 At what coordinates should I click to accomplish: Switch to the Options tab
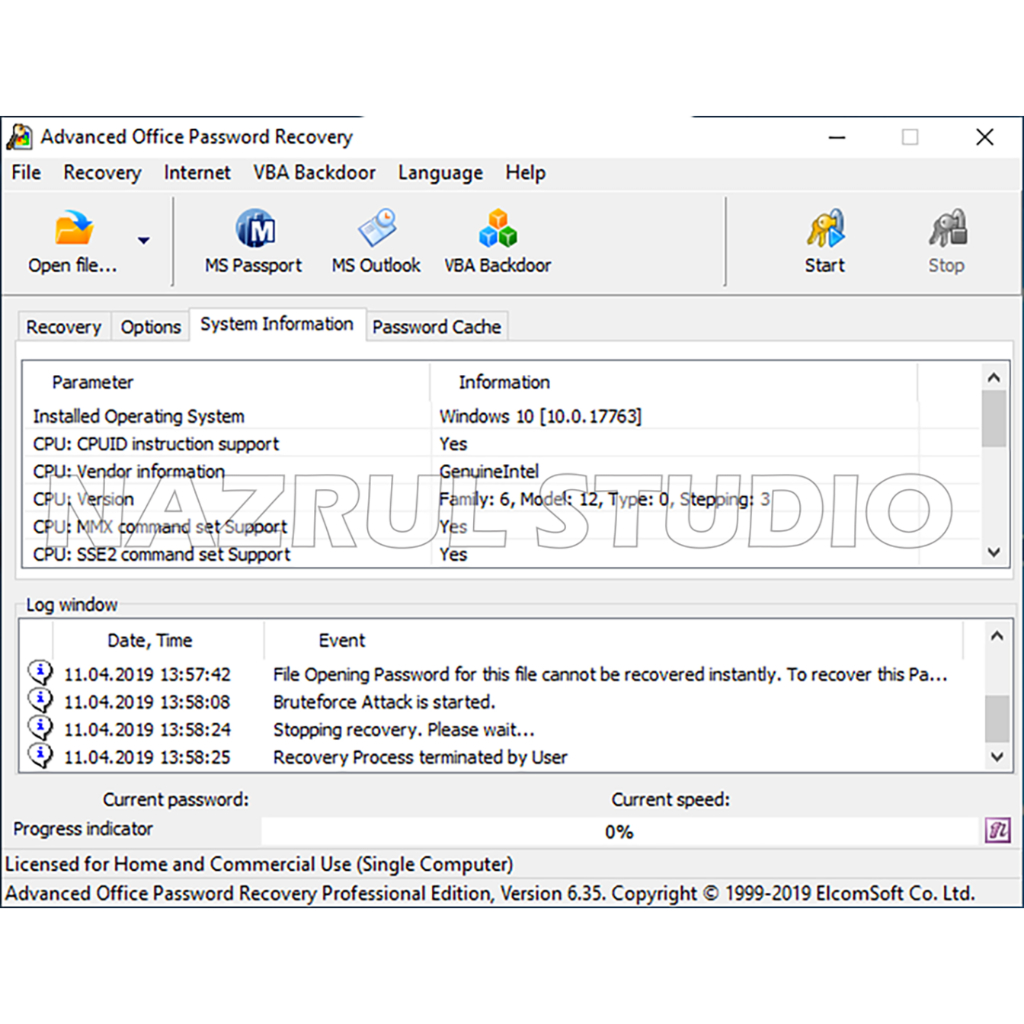point(150,327)
